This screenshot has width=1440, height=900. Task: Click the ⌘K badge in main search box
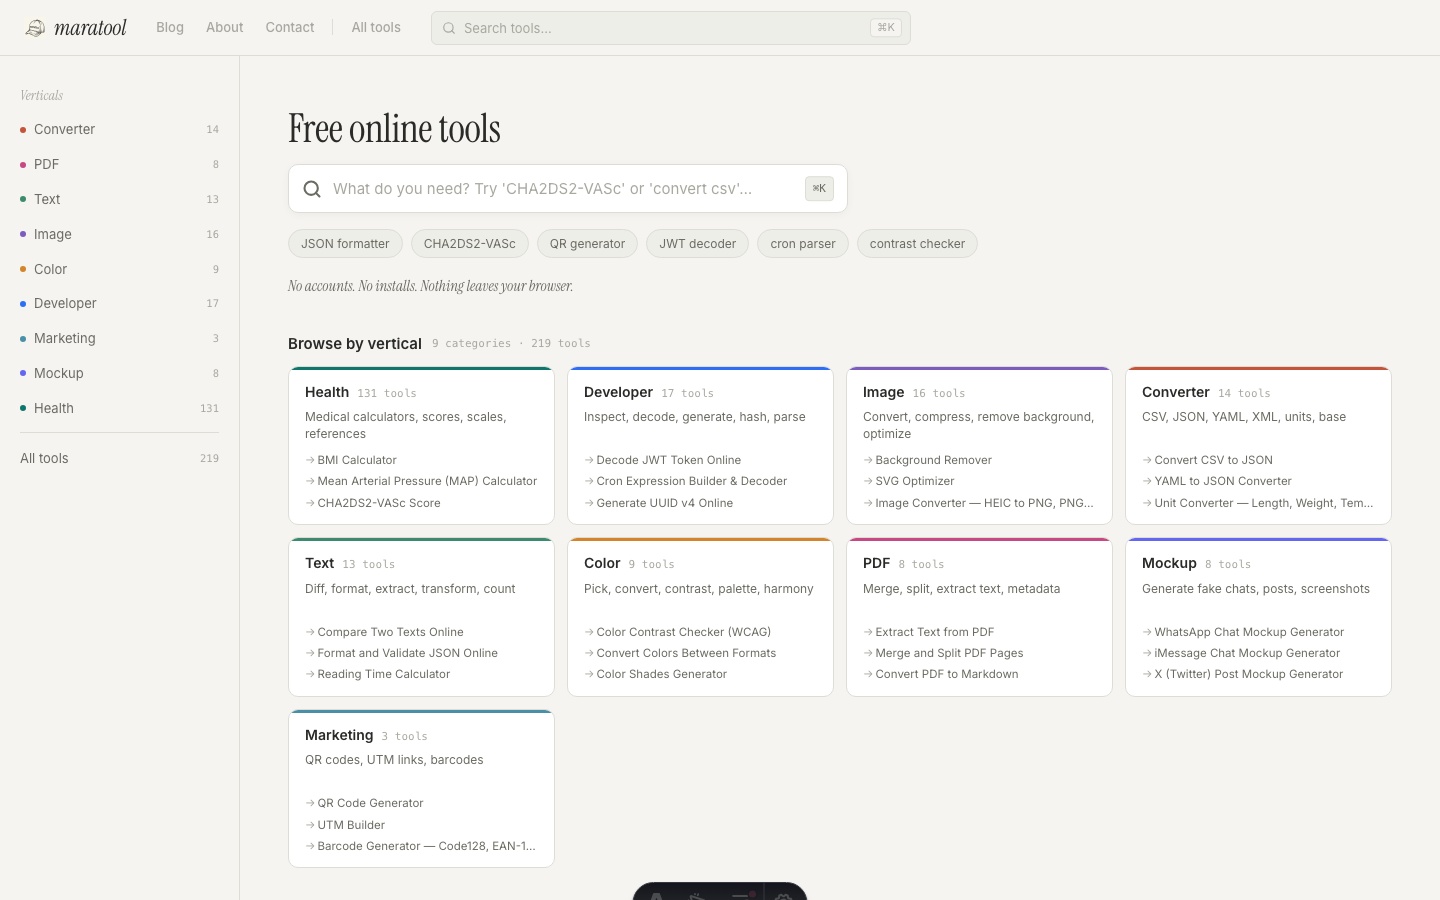tap(819, 188)
